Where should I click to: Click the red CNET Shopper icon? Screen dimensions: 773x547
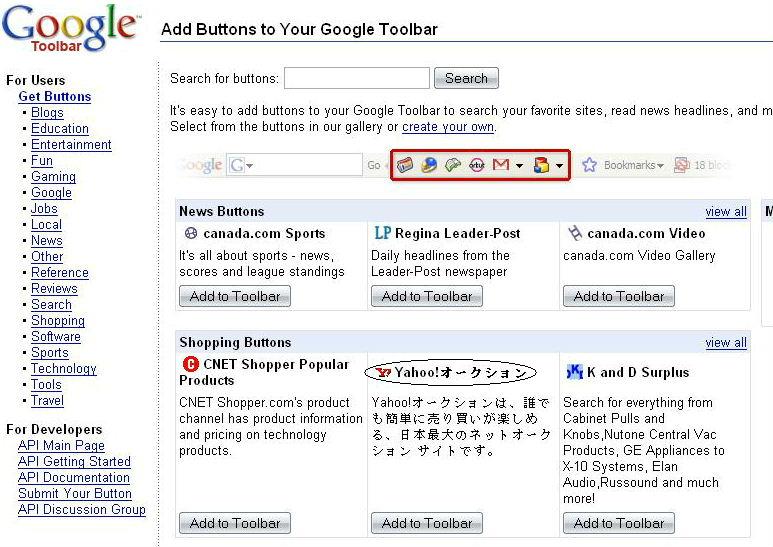pyautogui.click(x=190, y=364)
